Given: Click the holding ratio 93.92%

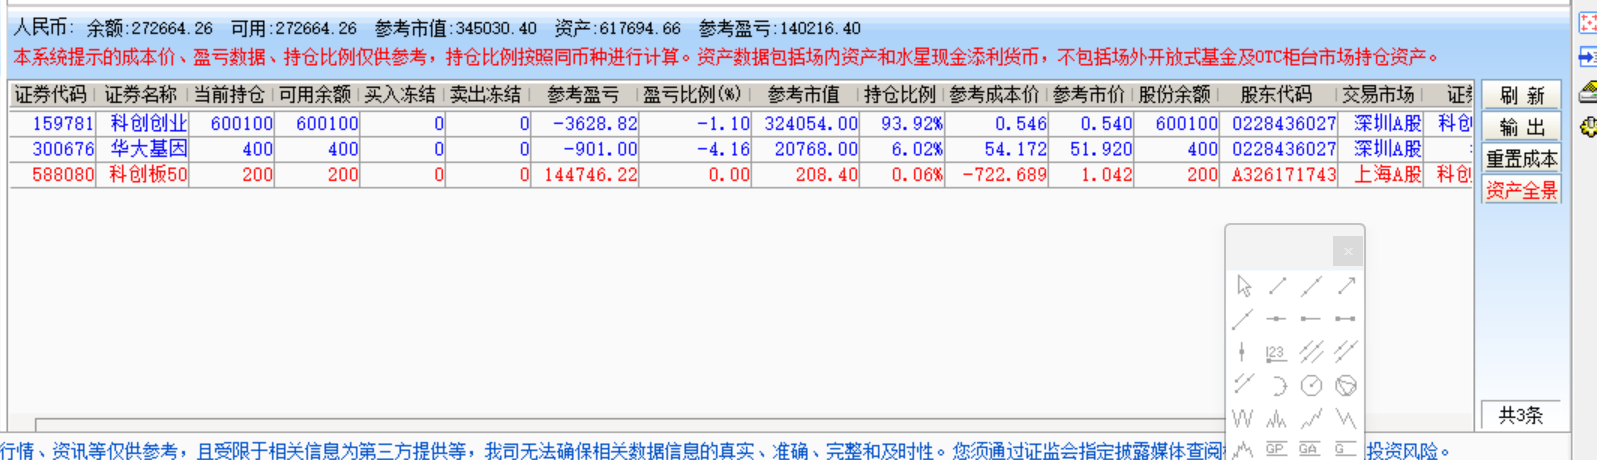Looking at the screenshot, I should 912,123.
